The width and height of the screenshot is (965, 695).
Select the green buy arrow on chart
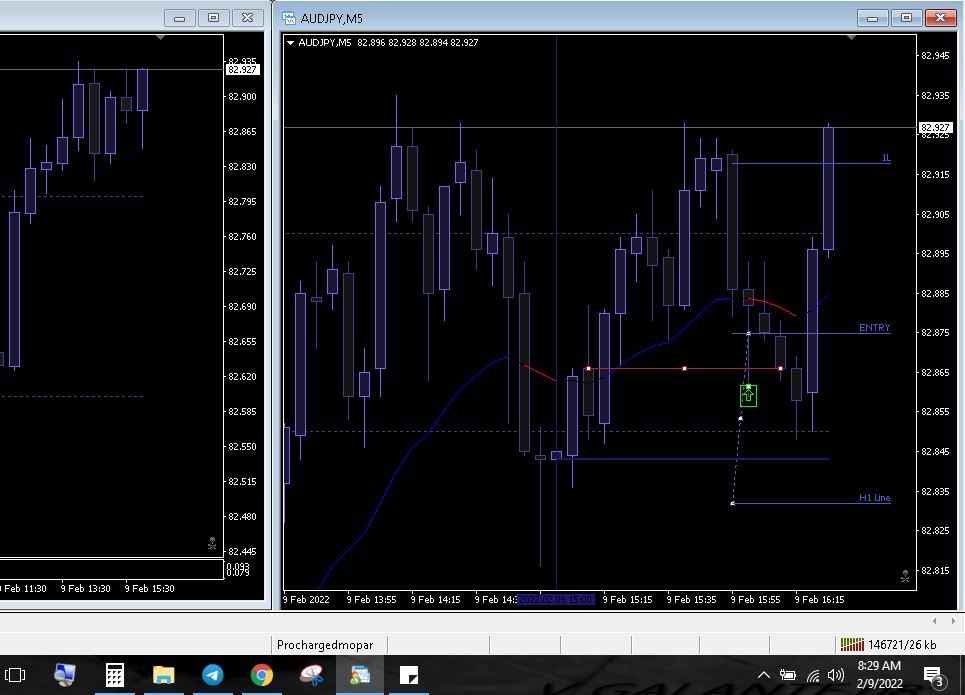[748, 395]
